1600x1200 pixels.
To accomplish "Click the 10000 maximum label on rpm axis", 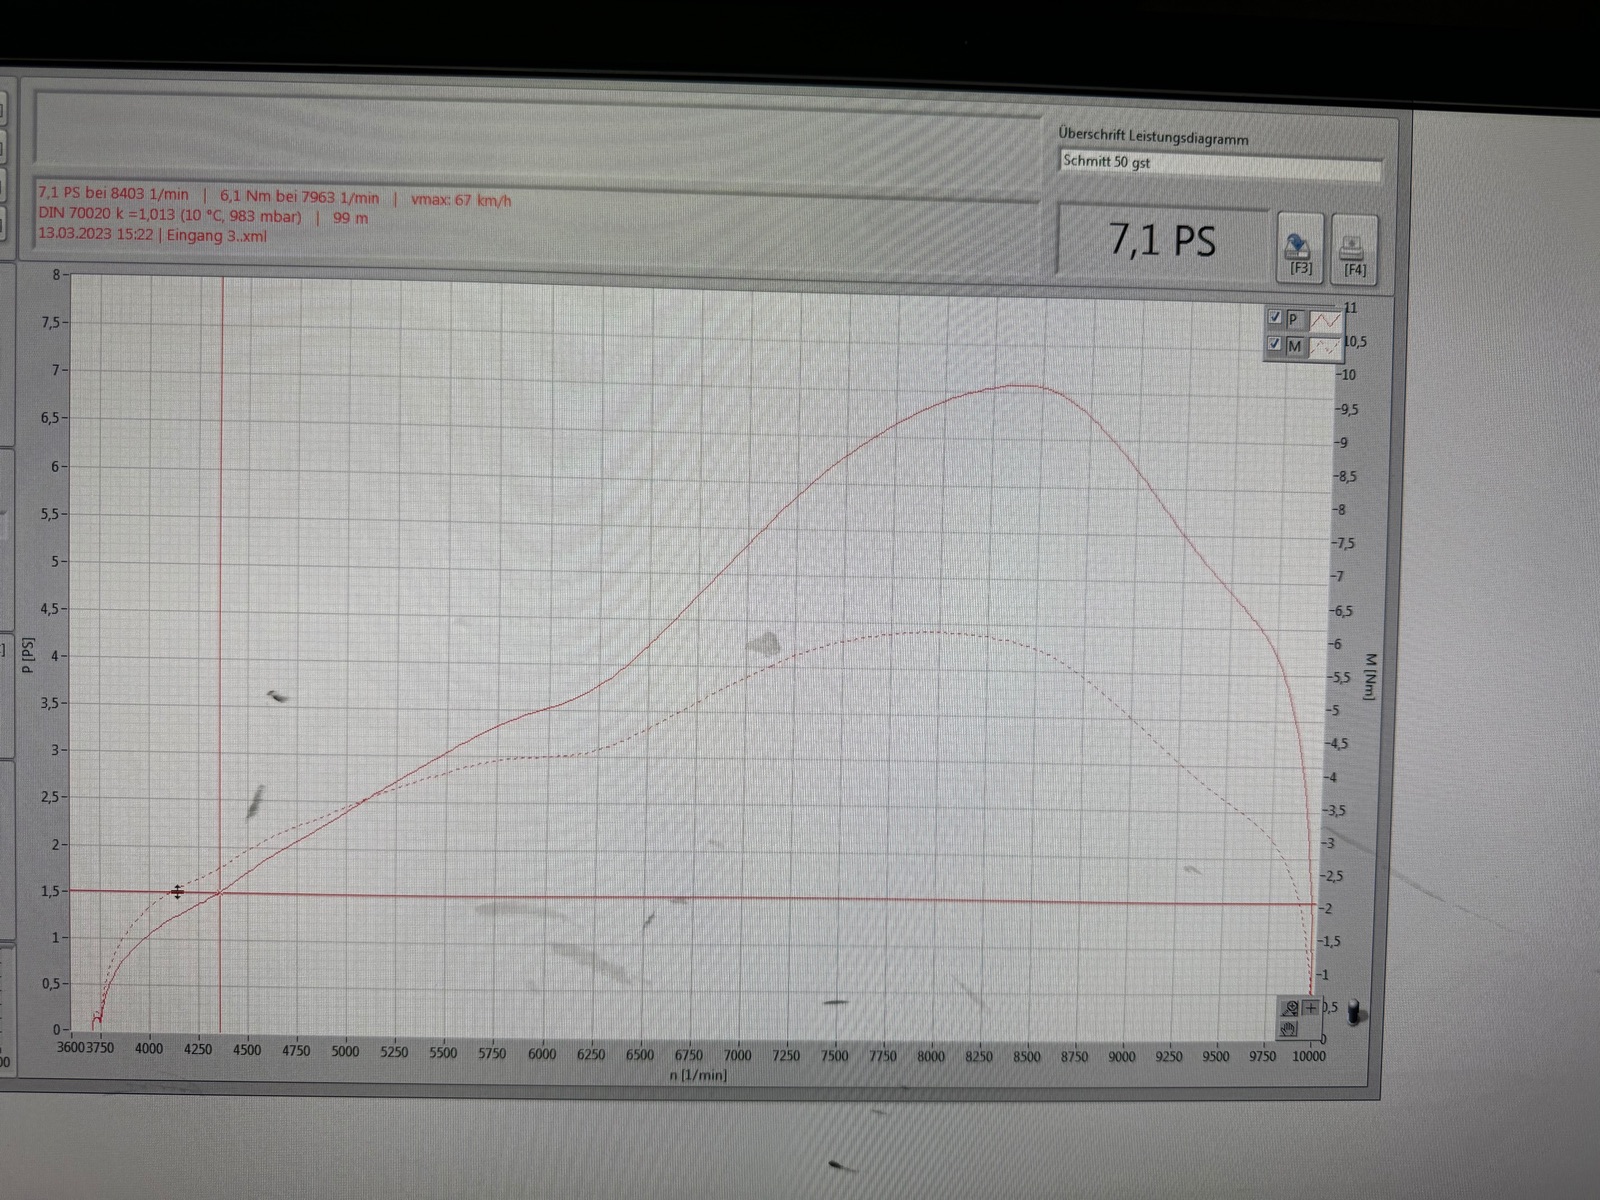I will pyautogui.click(x=1309, y=1056).
